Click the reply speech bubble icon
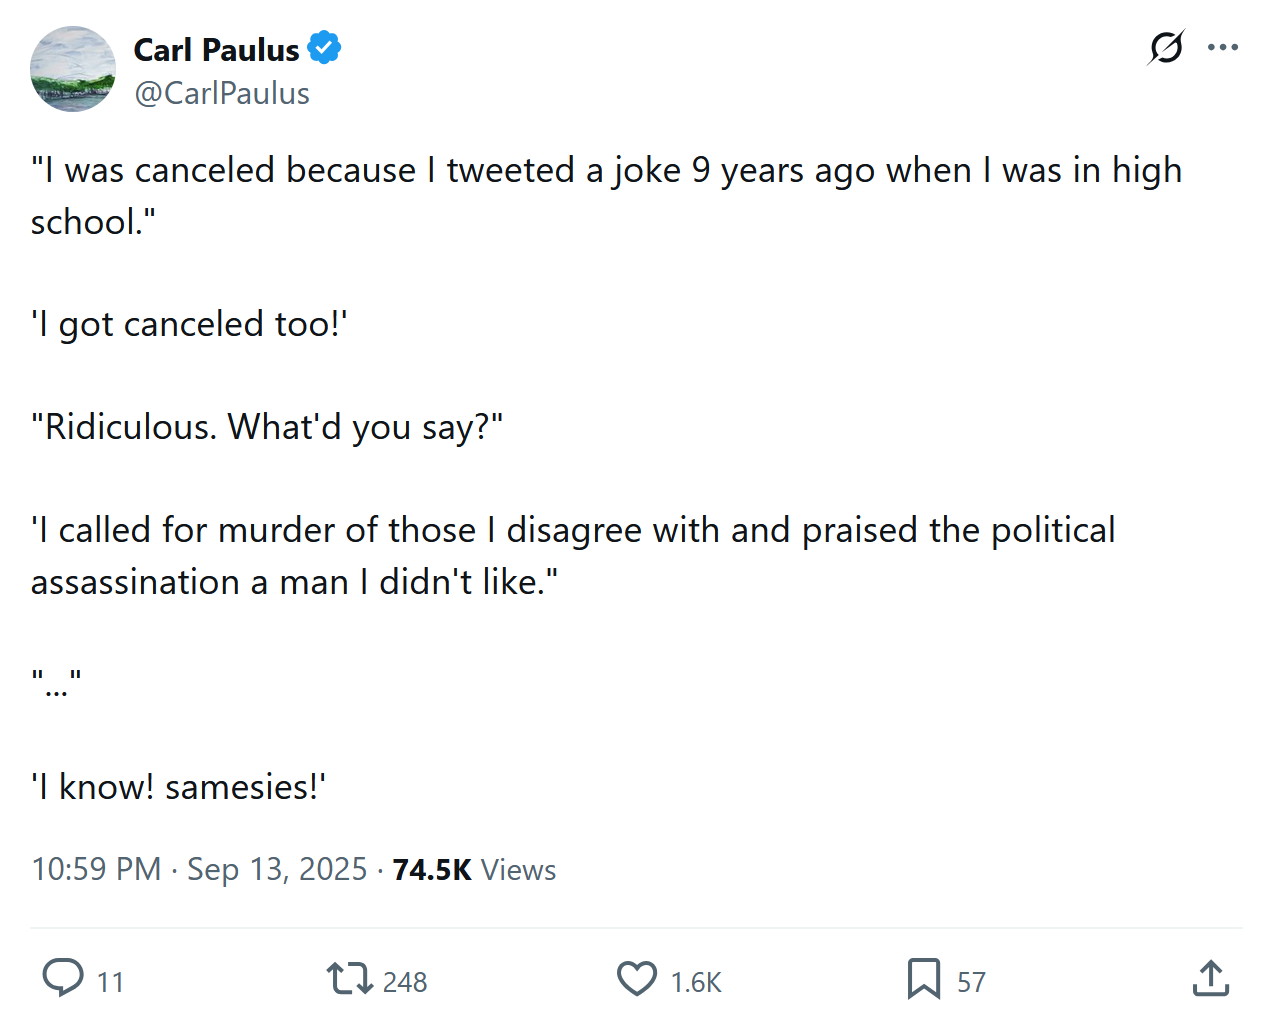Screen dimensions: 1271x1020 tap(63, 978)
